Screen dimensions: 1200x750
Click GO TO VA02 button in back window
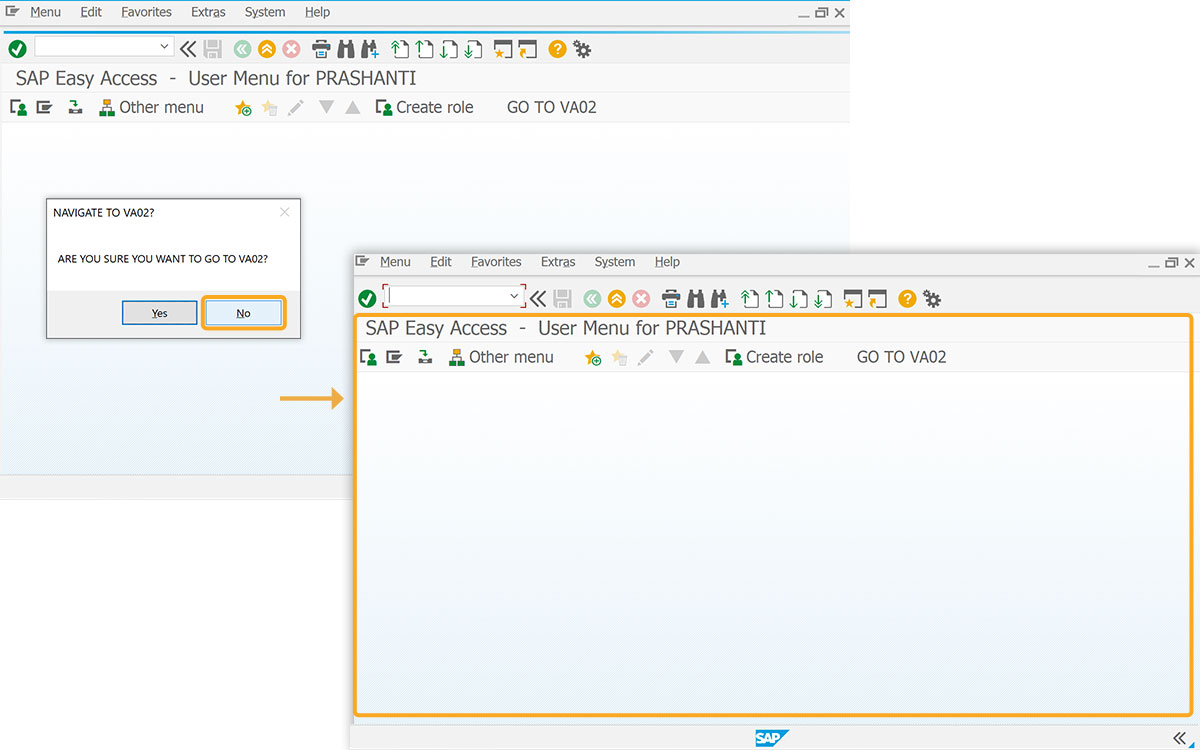pyautogui.click(x=552, y=108)
